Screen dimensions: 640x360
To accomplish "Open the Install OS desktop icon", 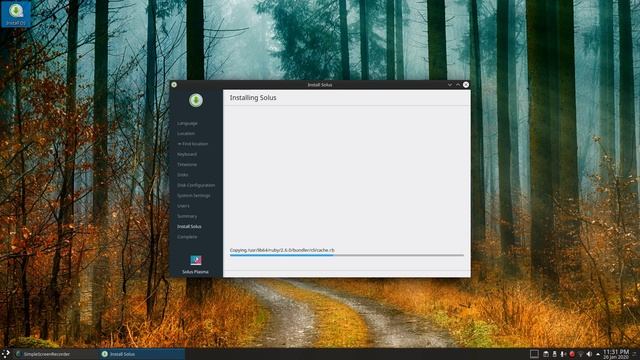I will click(16, 14).
